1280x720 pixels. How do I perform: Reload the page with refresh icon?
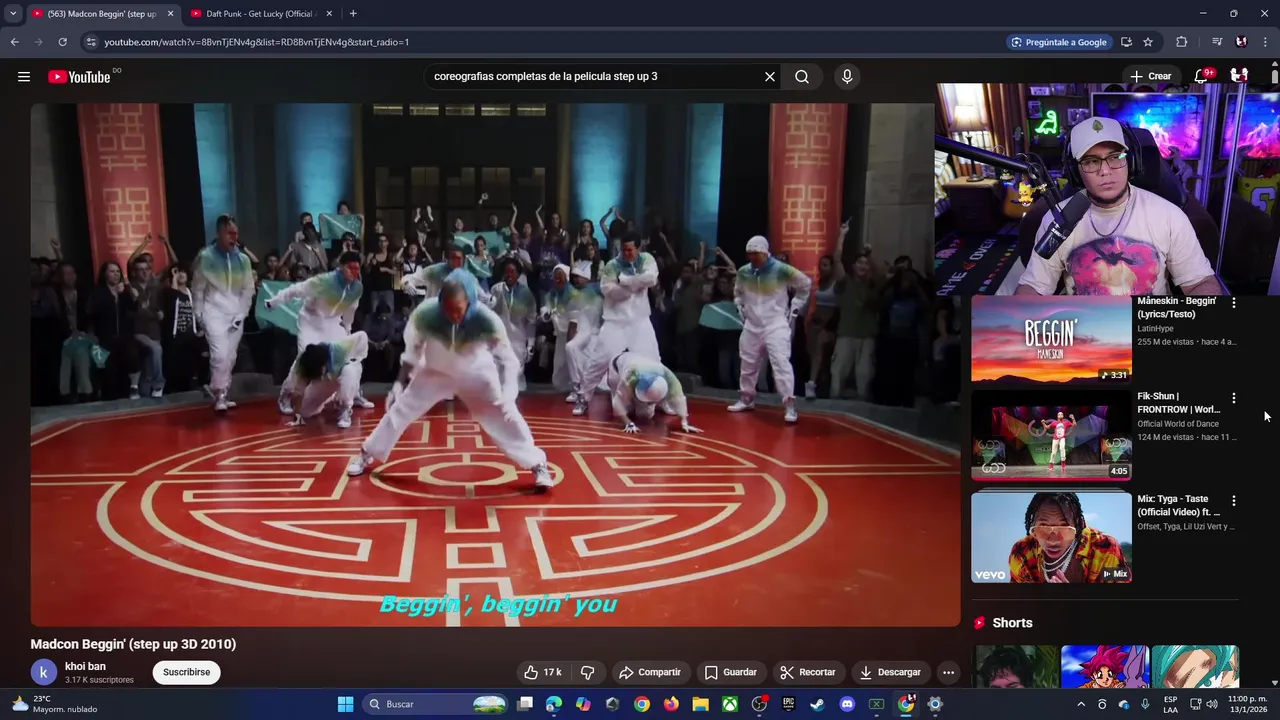[62, 42]
